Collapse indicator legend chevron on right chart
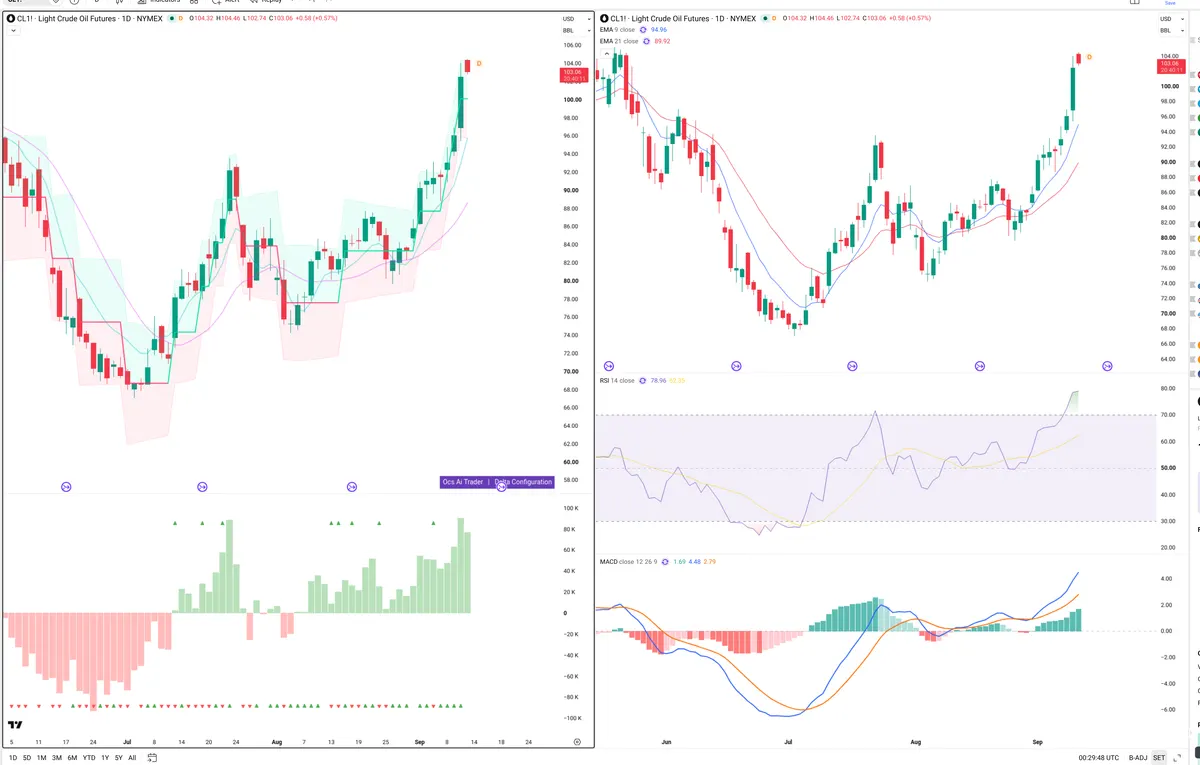 click(x=606, y=54)
